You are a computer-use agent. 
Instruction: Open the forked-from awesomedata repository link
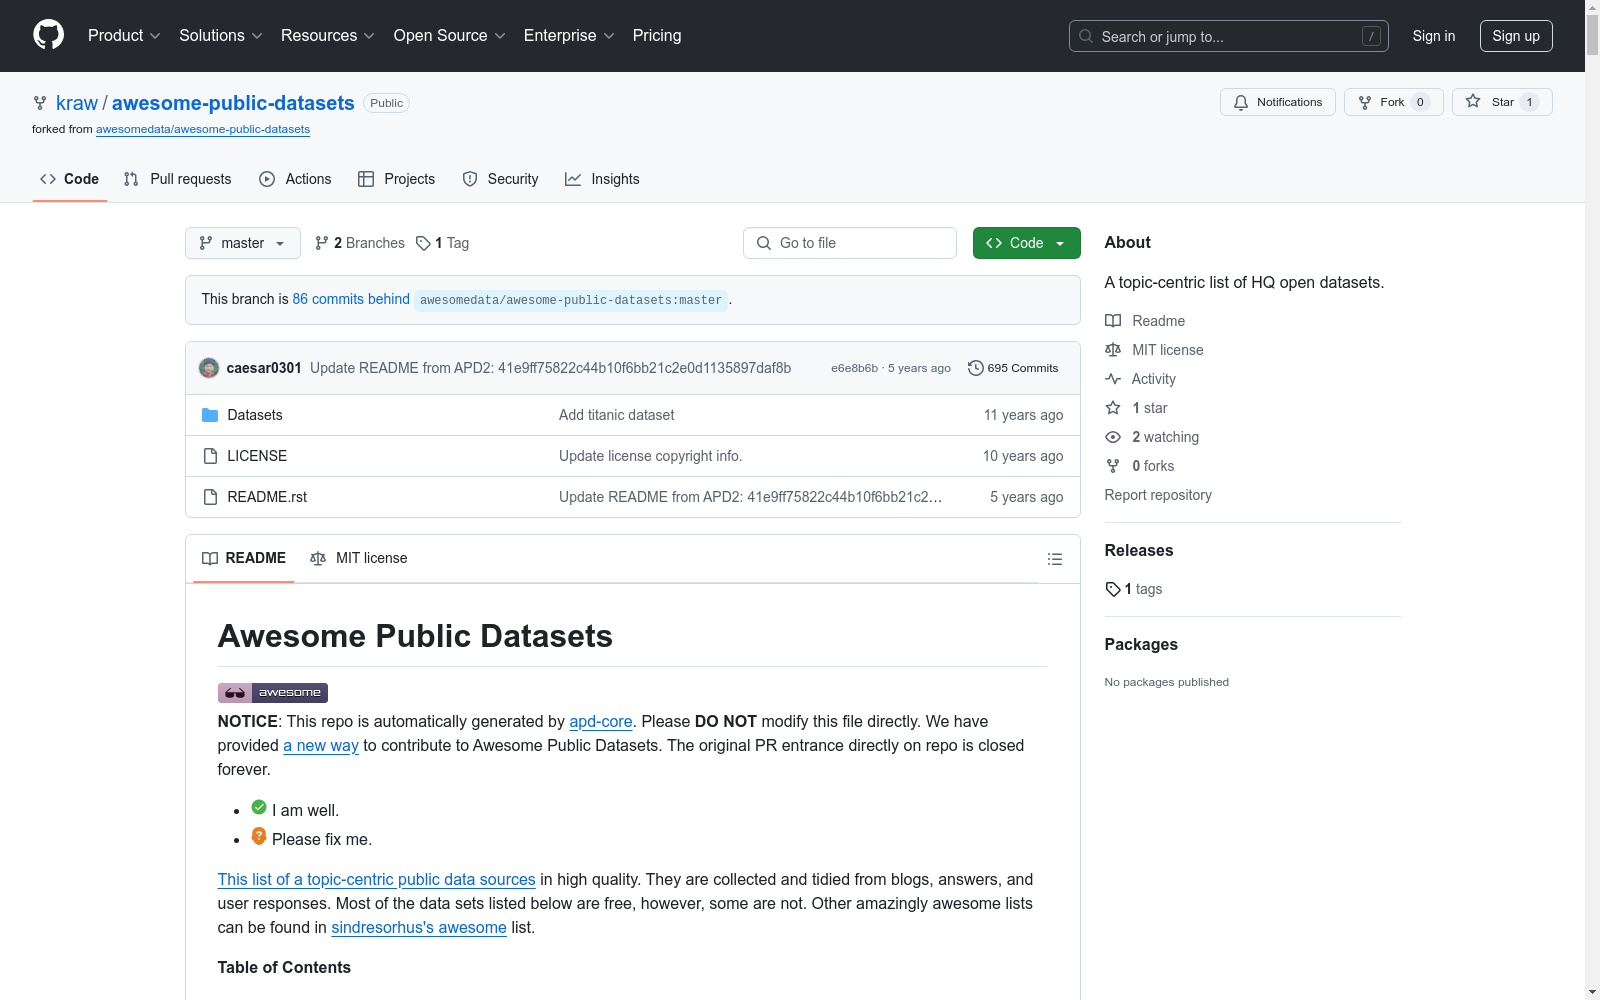(x=203, y=129)
